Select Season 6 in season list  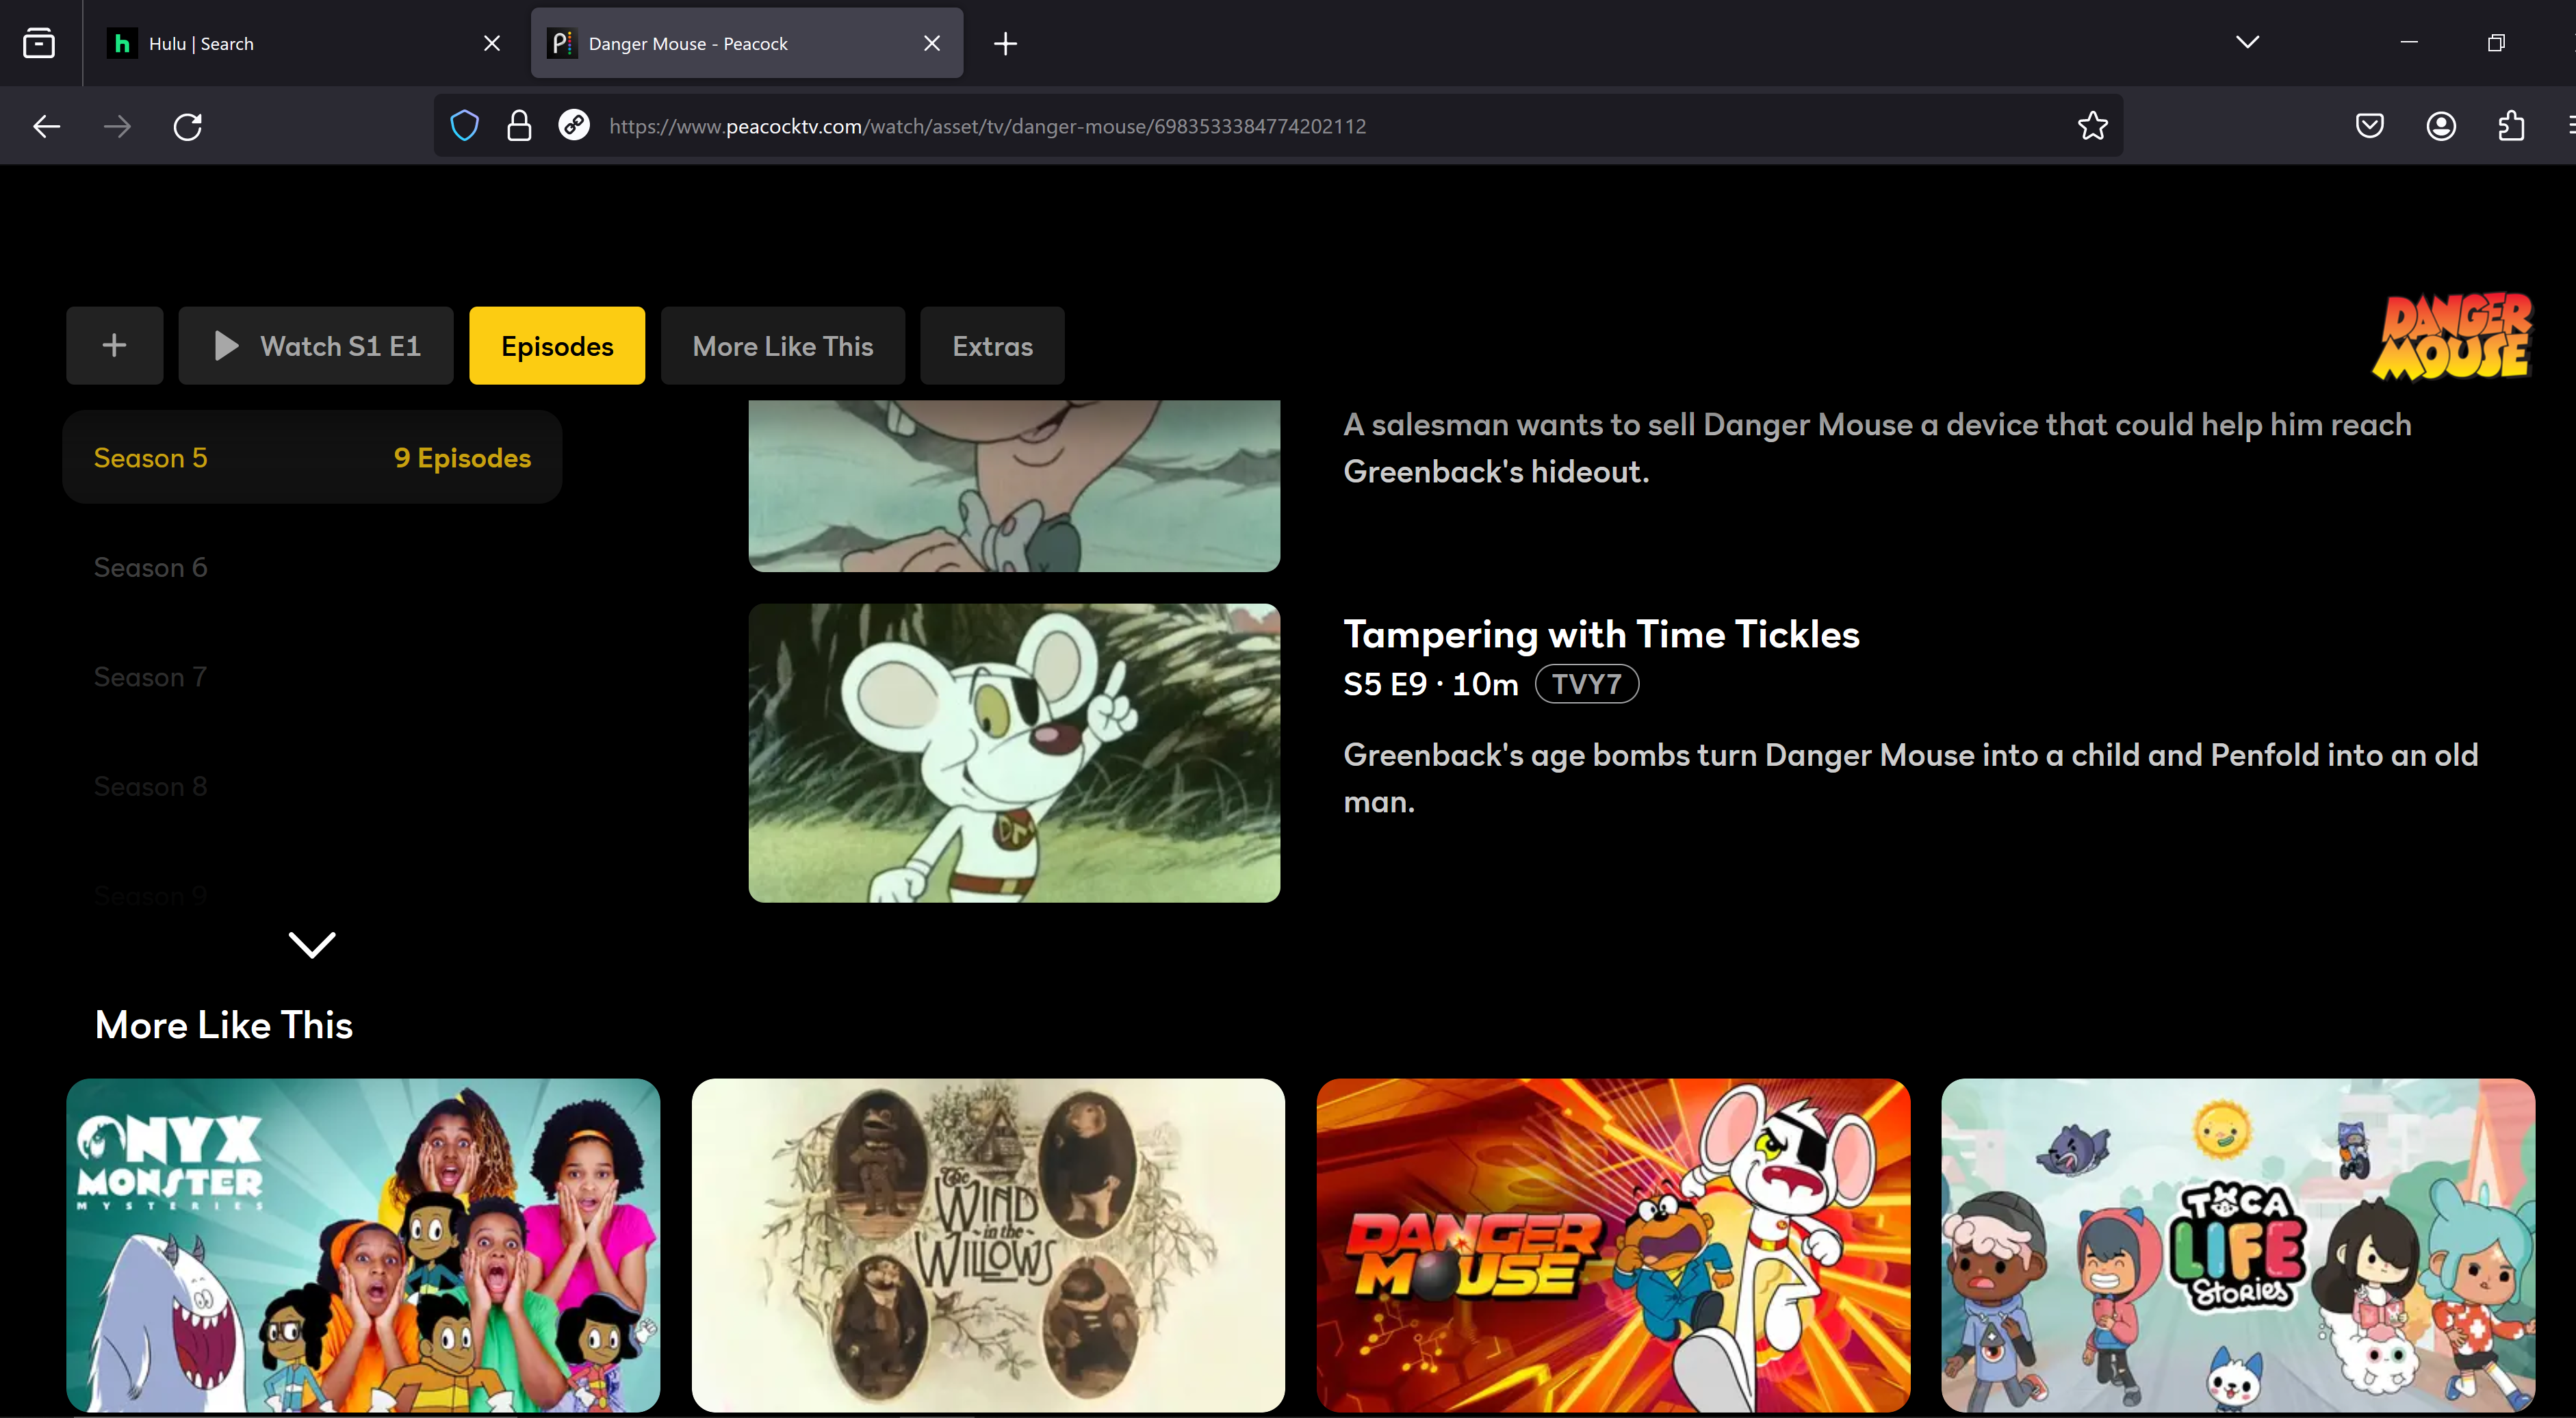click(x=150, y=567)
